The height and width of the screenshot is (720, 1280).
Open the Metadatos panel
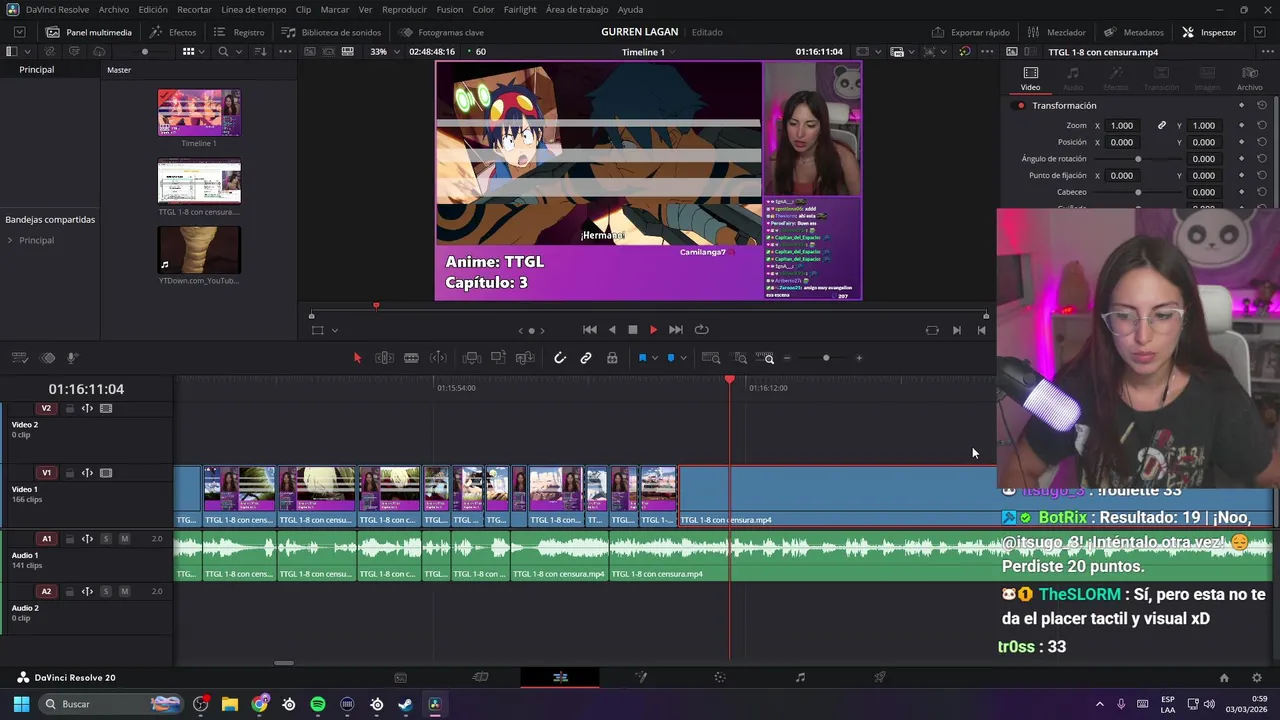[x=1134, y=32]
